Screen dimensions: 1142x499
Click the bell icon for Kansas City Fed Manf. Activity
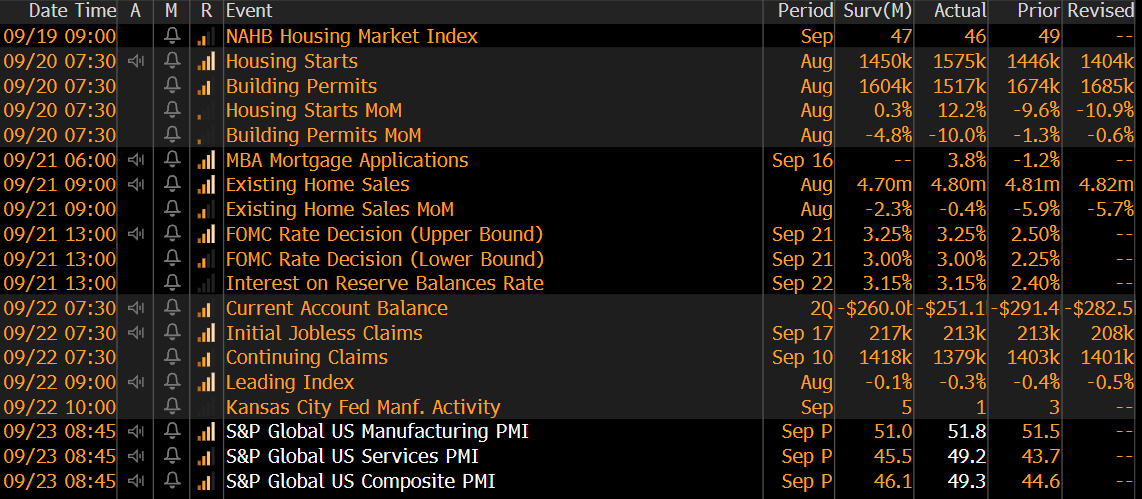tap(172, 408)
